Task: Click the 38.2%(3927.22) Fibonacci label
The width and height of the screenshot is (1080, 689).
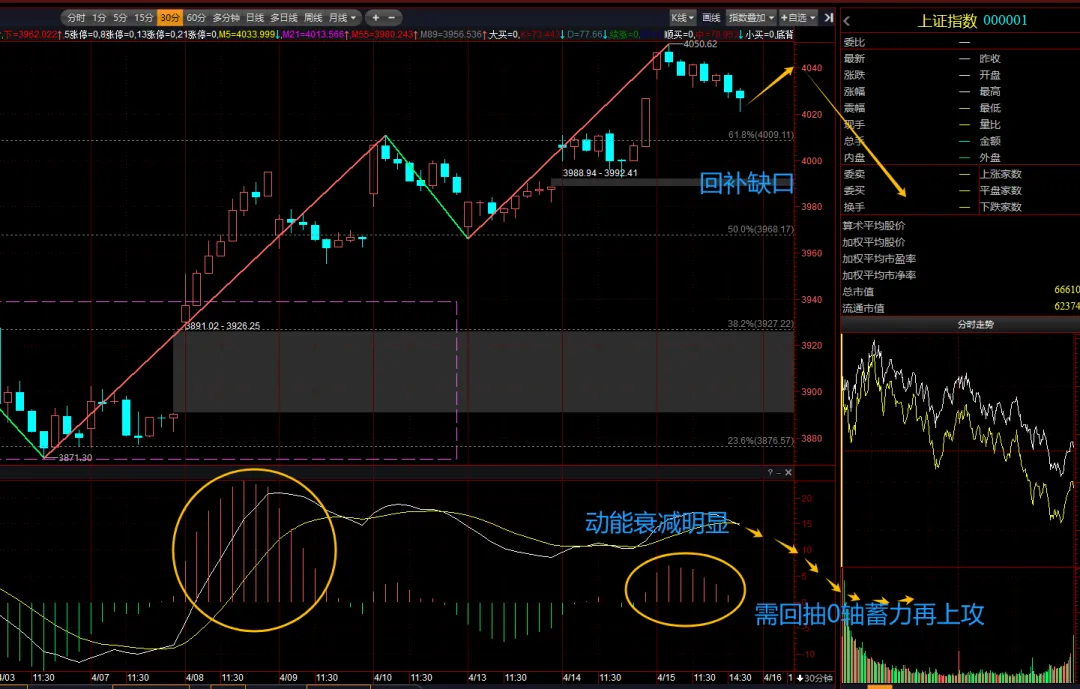Action: 761,324
